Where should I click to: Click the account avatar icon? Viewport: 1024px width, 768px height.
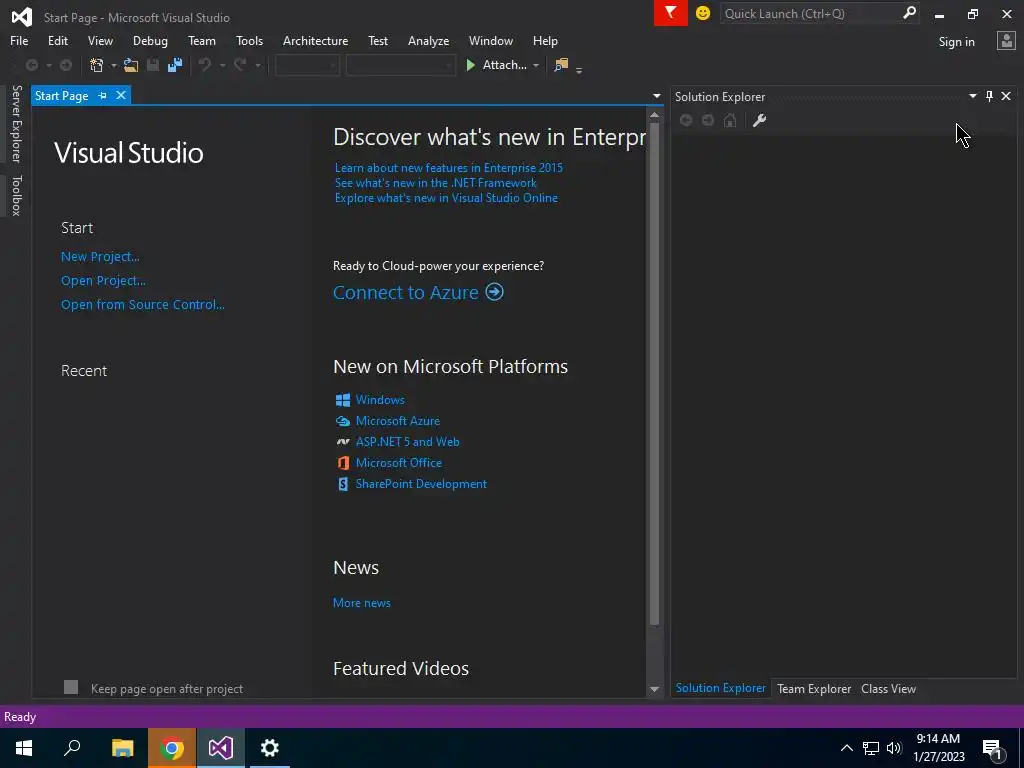pyautogui.click(x=1006, y=41)
